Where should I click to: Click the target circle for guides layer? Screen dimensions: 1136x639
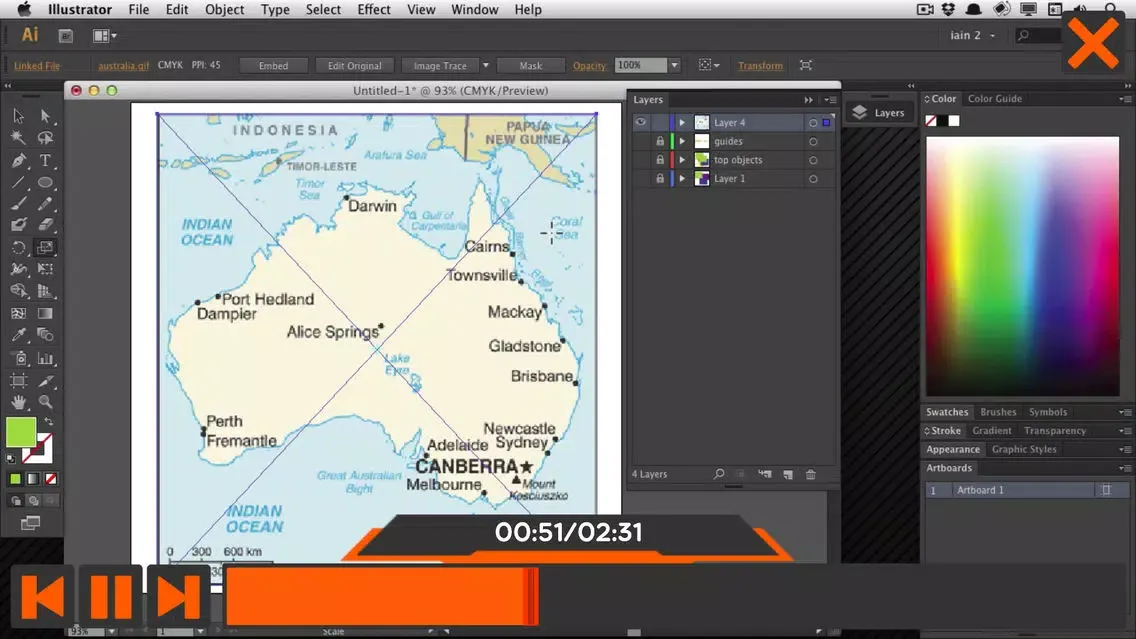[813, 142]
